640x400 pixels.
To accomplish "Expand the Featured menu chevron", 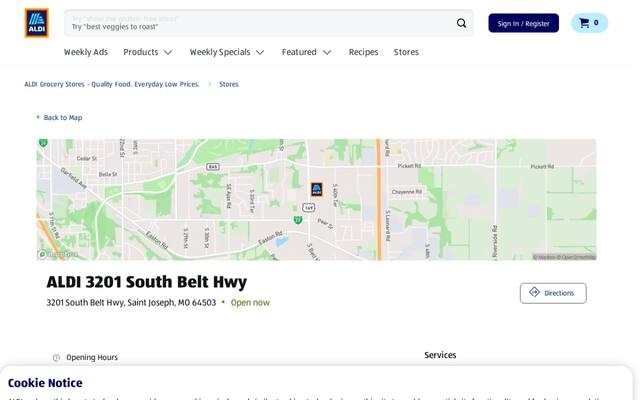I will click(x=327, y=52).
